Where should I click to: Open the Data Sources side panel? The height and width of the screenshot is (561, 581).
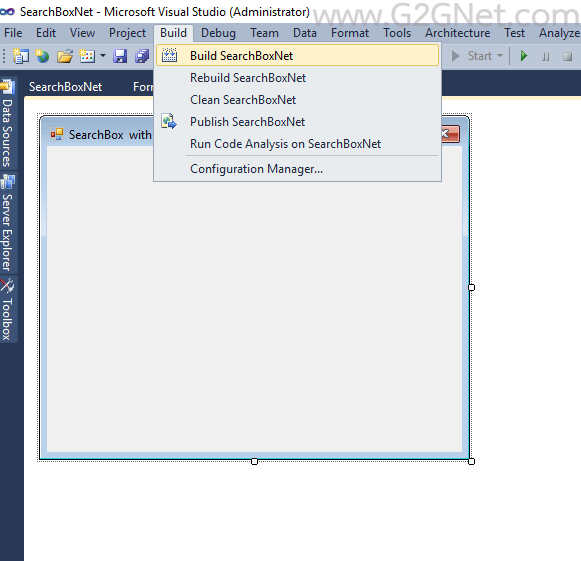[7, 123]
